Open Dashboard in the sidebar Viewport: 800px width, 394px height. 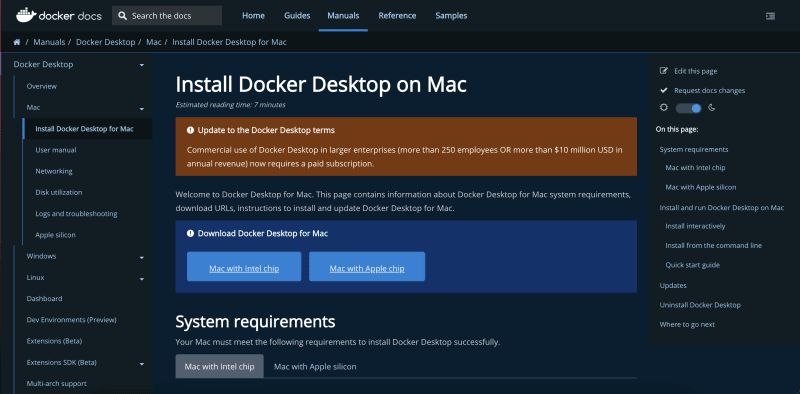pyautogui.click(x=44, y=299)
